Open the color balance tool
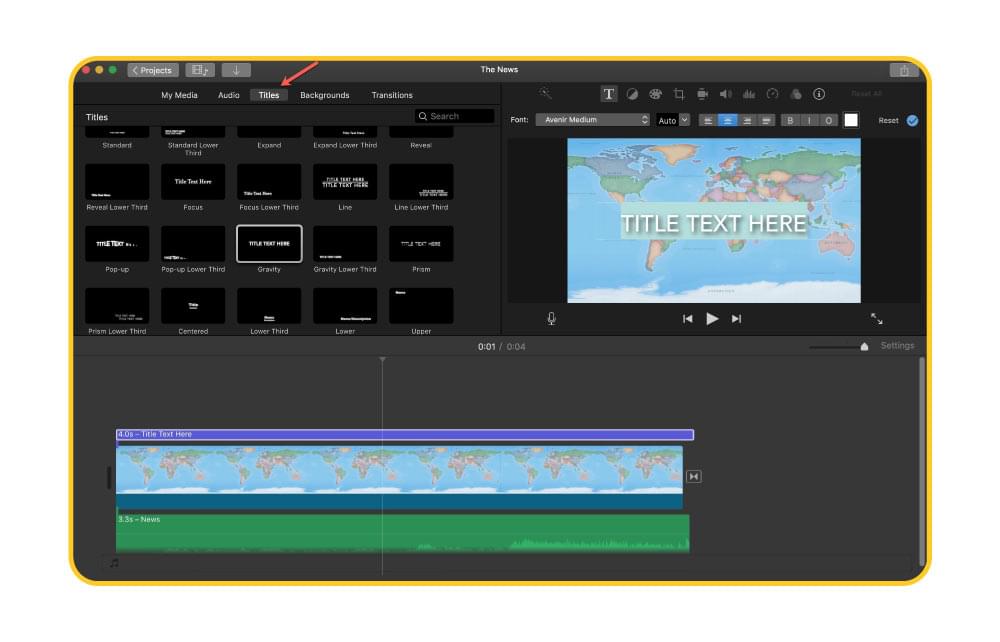The width and height of the screenshot is (1000, 642). point(632,94)
